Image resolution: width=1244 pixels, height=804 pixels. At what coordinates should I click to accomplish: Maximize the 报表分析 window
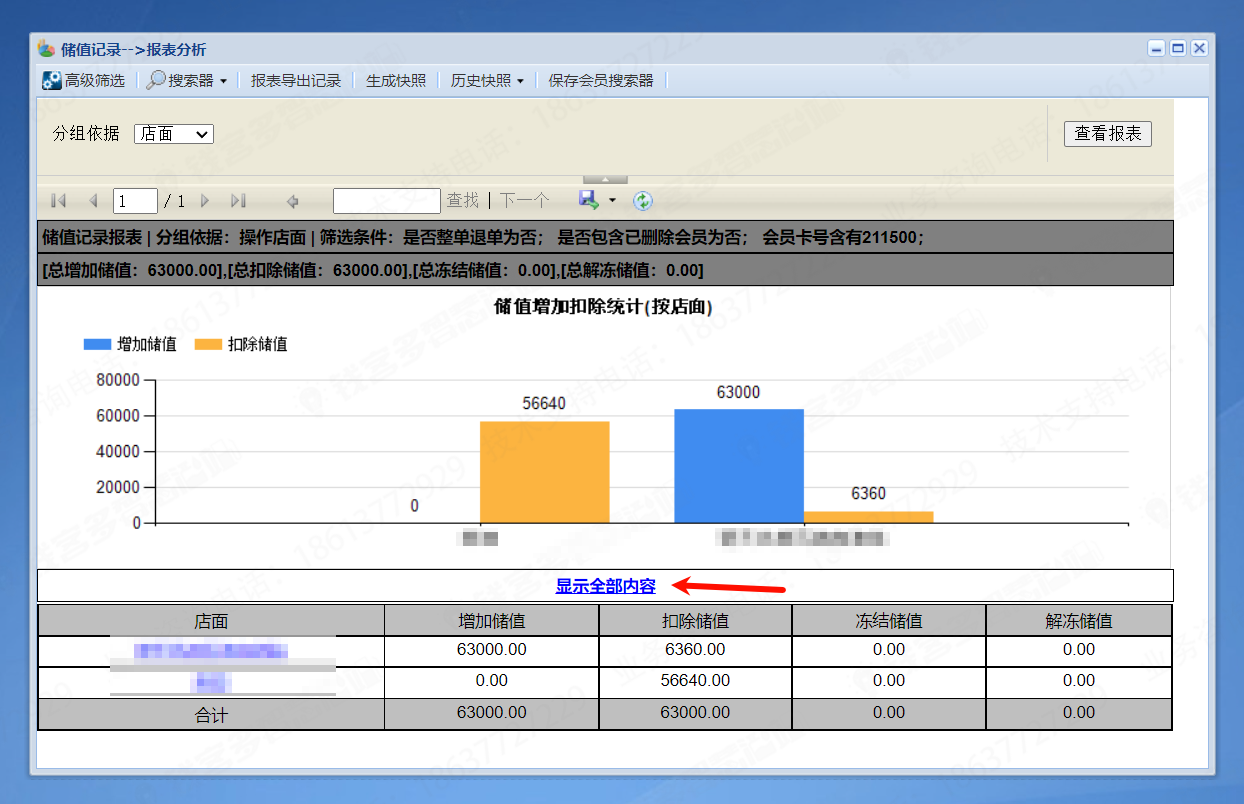point(1178,48)
